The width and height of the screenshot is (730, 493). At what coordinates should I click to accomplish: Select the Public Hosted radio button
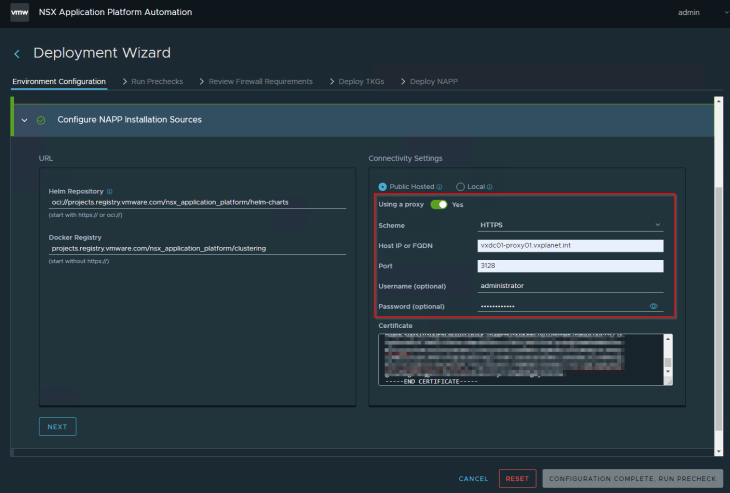point(383,187)
